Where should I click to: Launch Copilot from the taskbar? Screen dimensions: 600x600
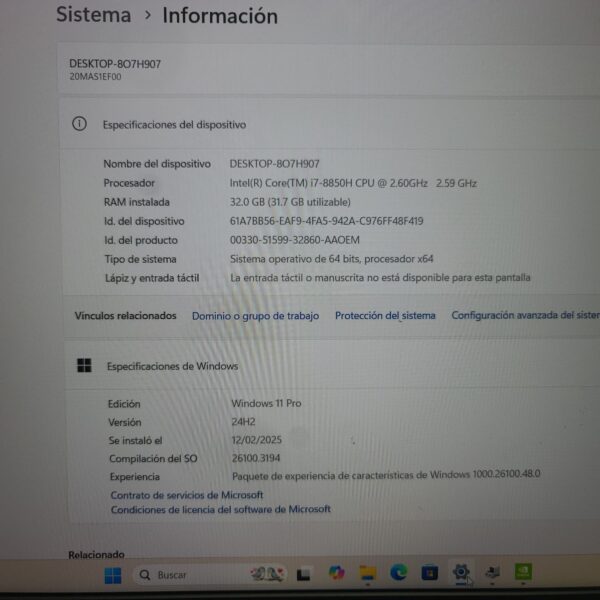(x=337, y=573)
